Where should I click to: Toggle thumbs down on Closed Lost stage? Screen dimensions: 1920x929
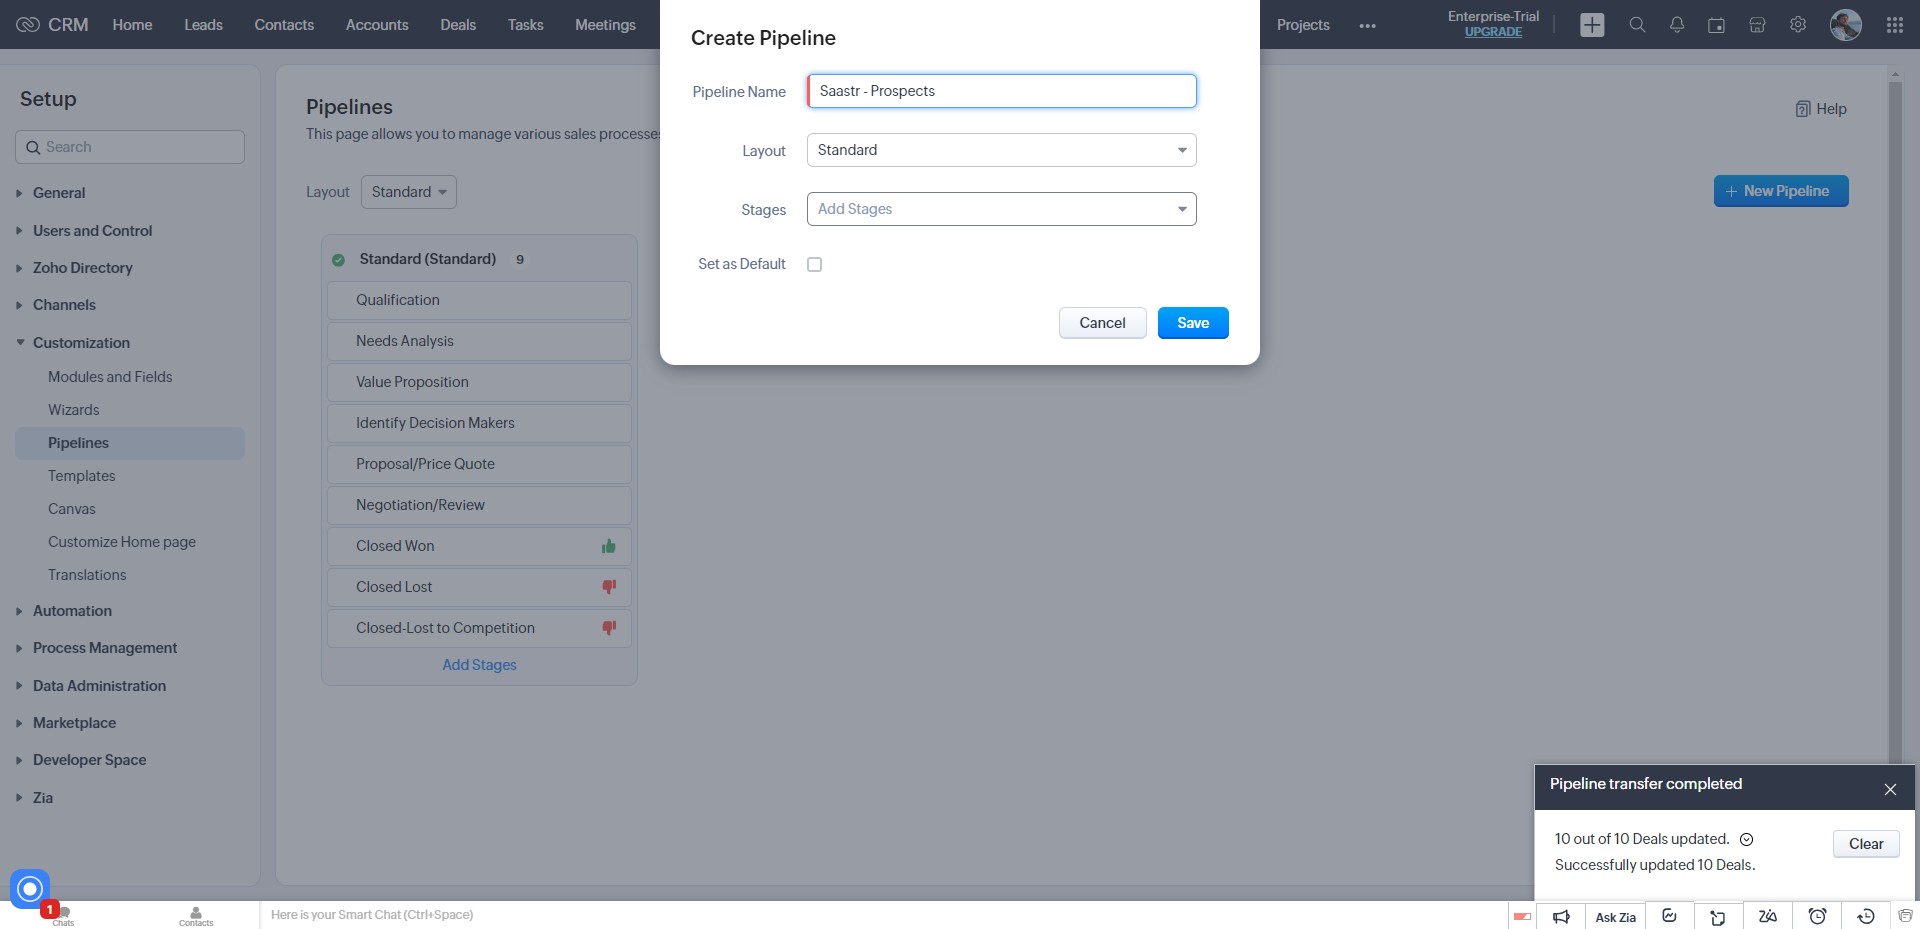pos(609,587)
